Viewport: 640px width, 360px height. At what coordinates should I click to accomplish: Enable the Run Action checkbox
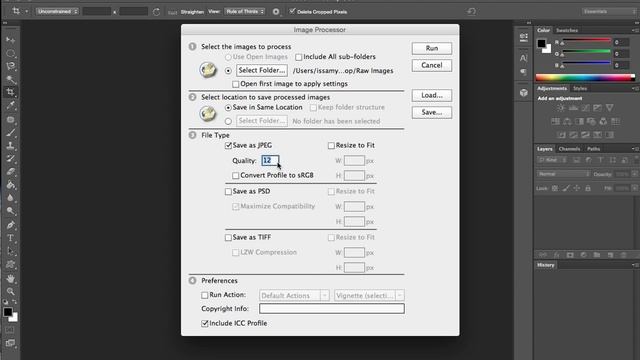pyautogui.click(x=204, y=295)
